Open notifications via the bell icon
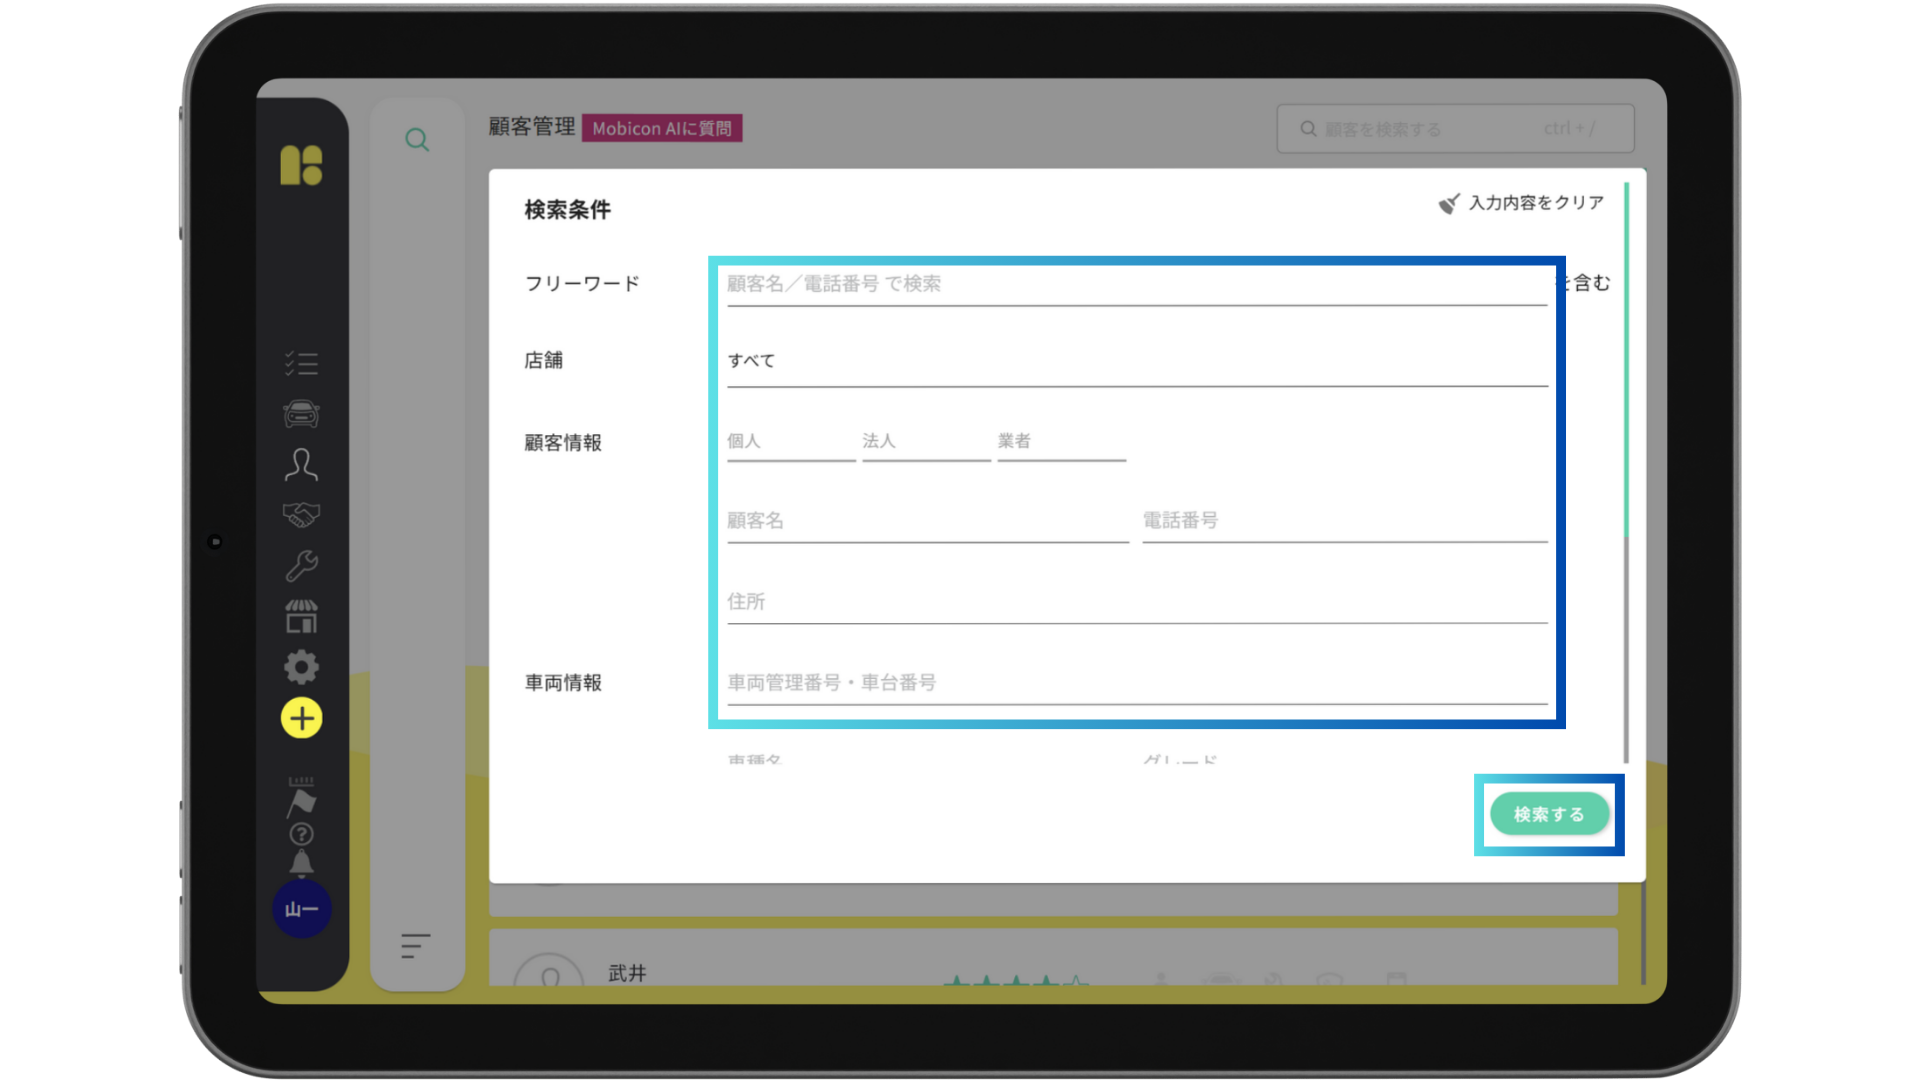 tap(302, 861)
